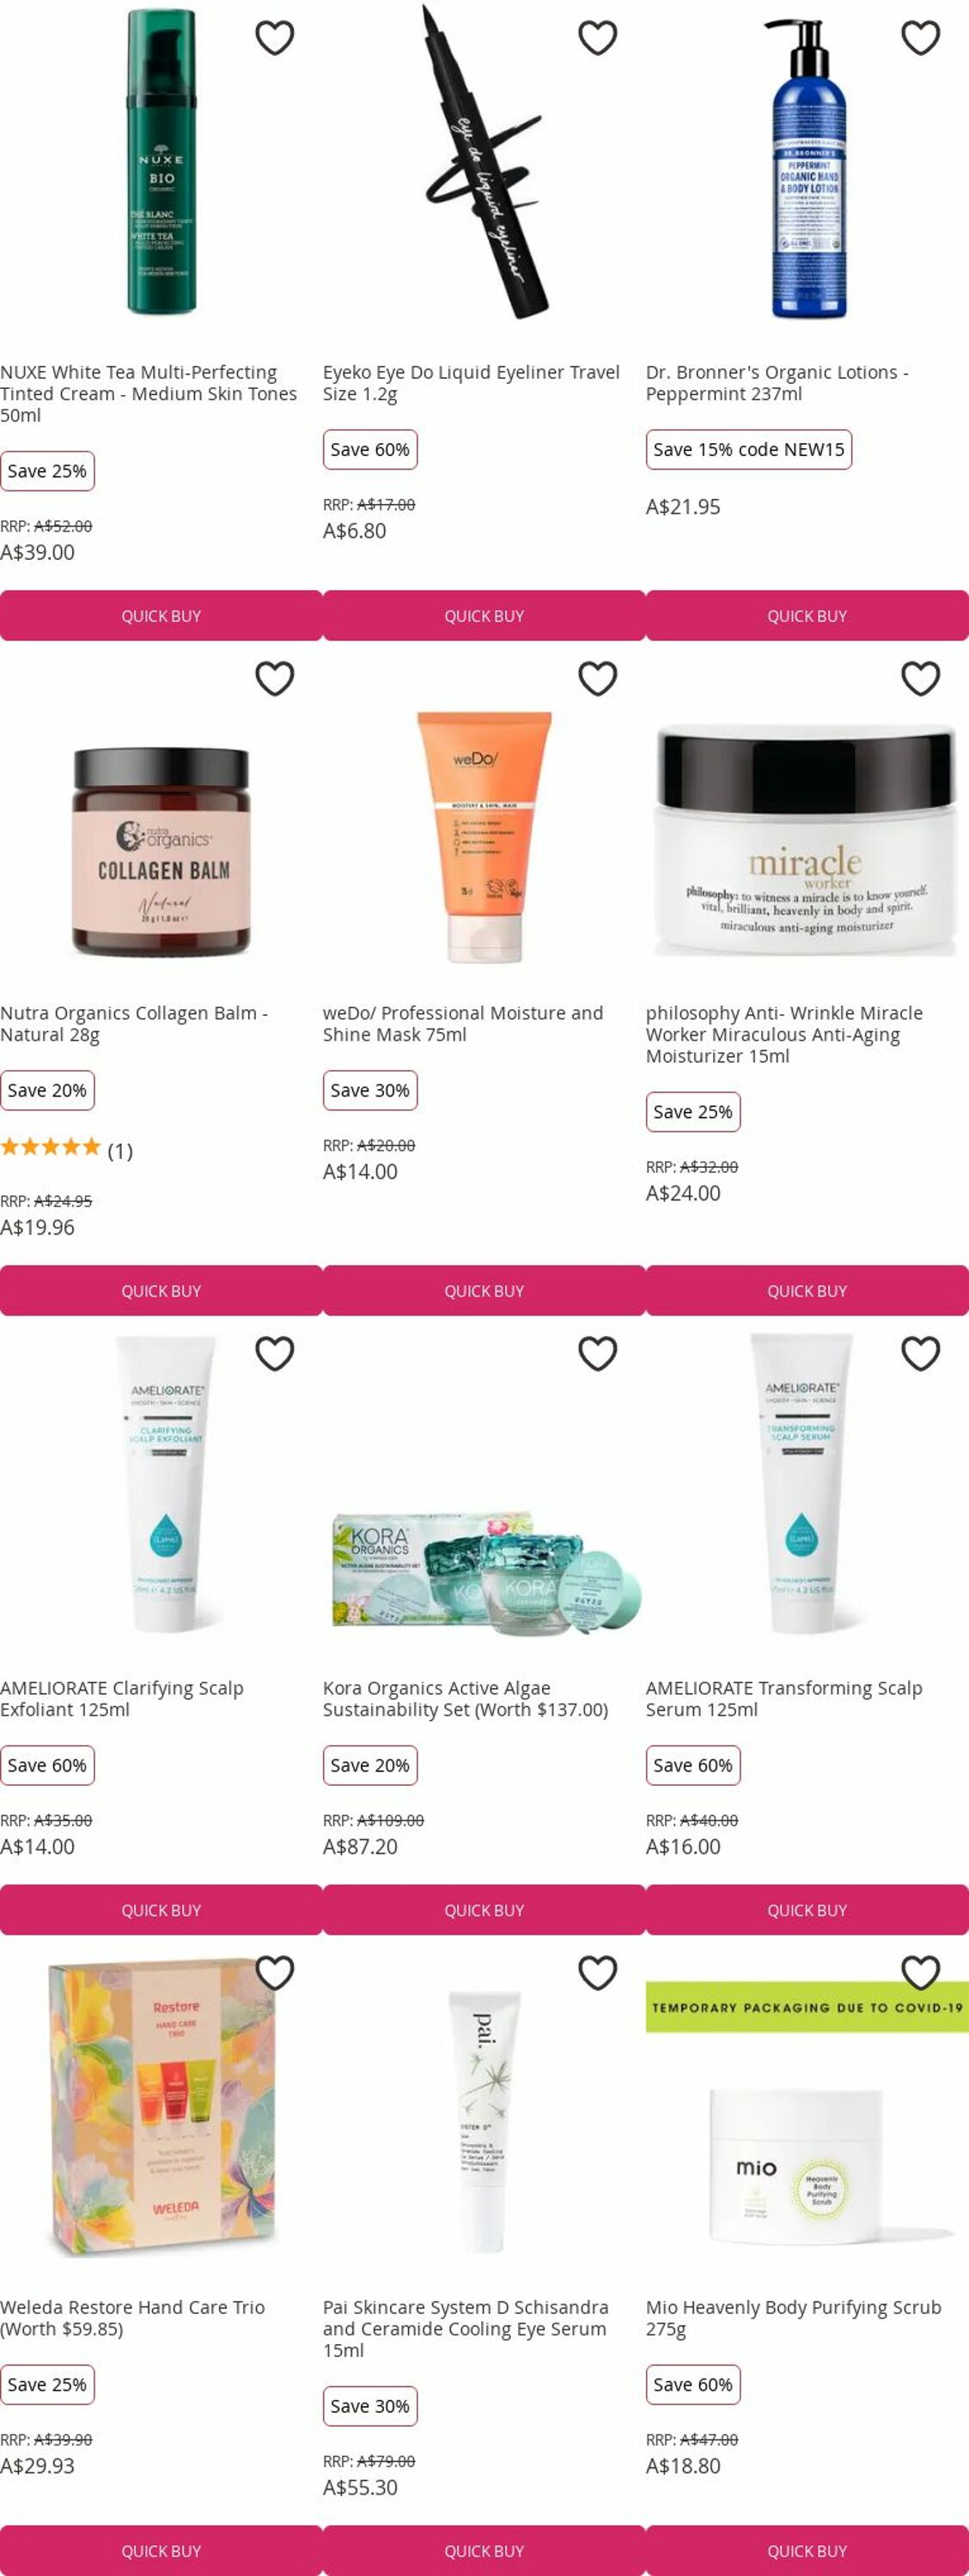Viewport: 969px width, 2576px height.
Task: Quick buy the Eyeko Eye Do Eyeliner
Action: (x=484, y=616)
